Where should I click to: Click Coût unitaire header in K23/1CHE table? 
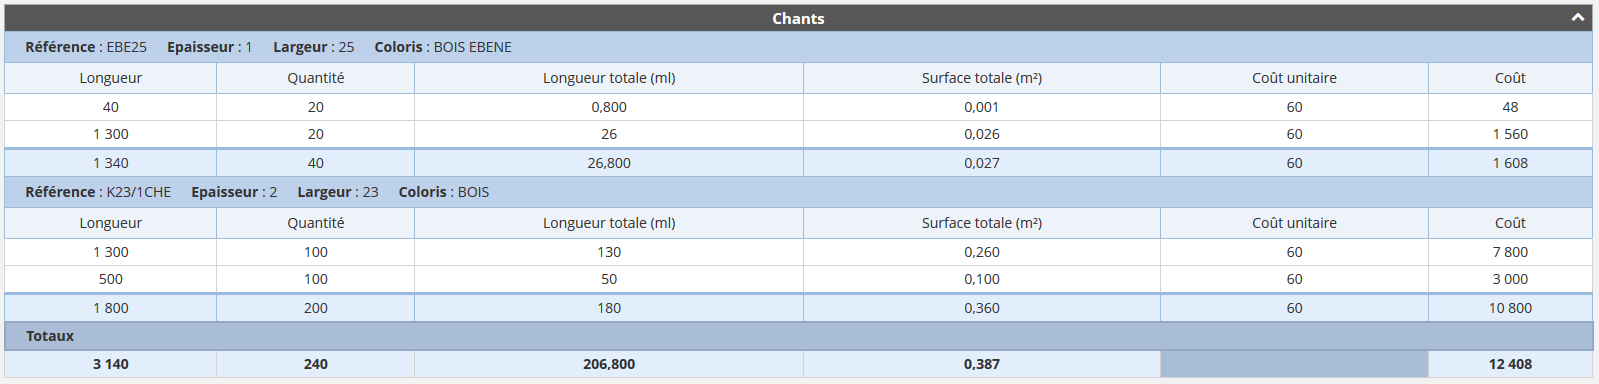tap(1294, 223)
